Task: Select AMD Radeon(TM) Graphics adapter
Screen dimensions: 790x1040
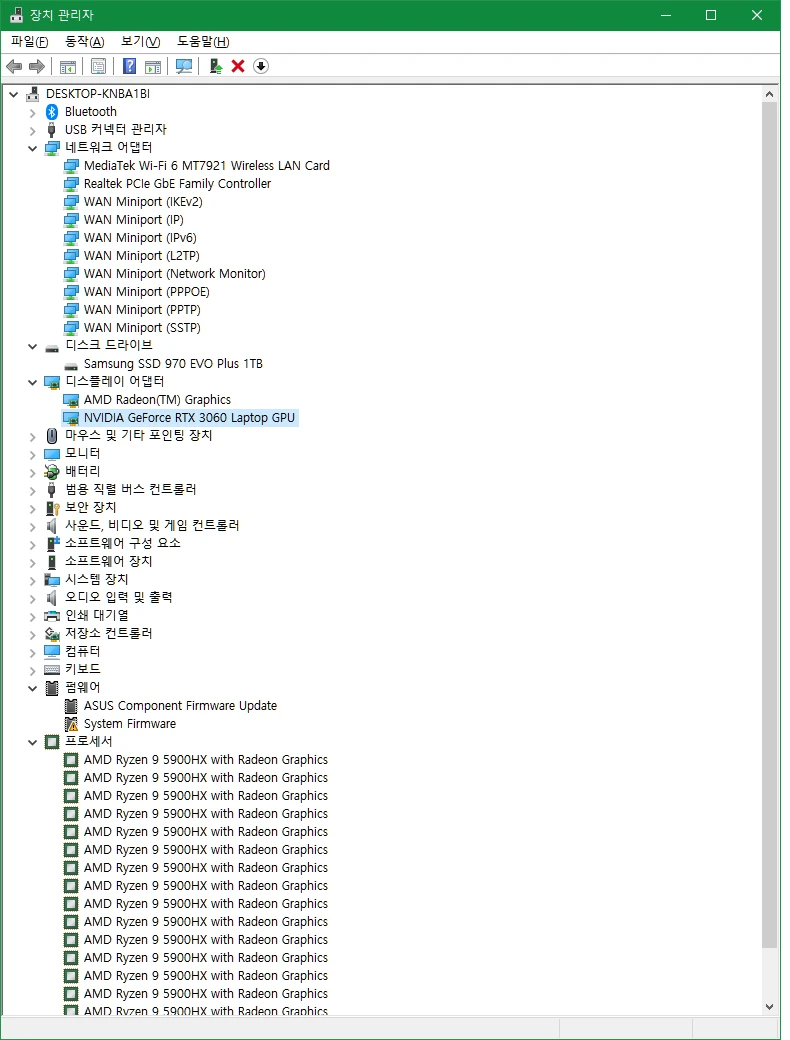Action: [157, 400]
